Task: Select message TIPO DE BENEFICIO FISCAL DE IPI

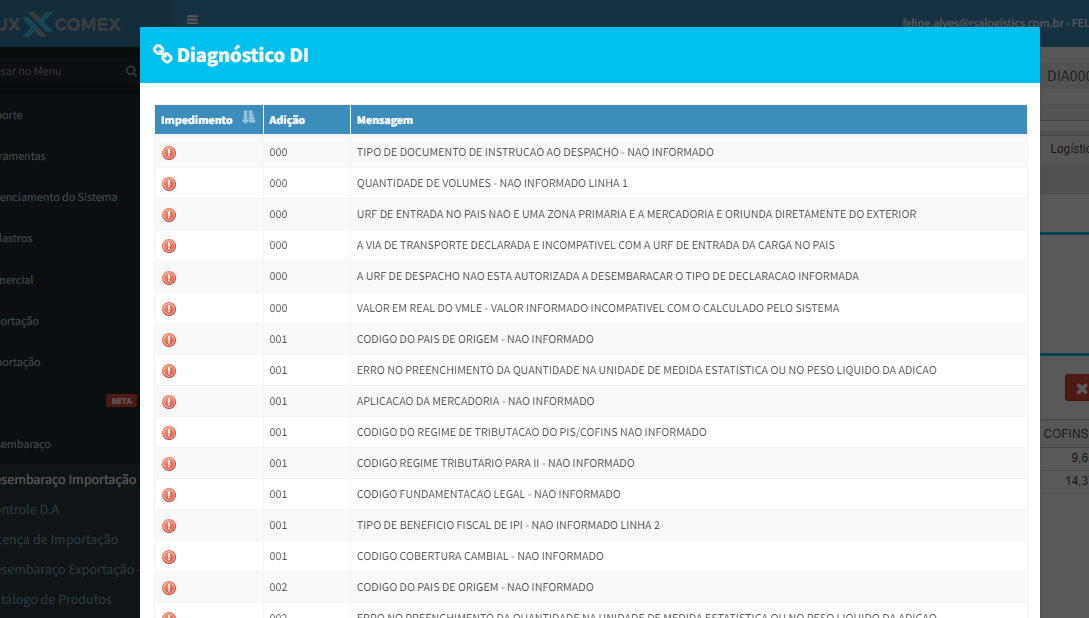Action: (x=508, y=525)
